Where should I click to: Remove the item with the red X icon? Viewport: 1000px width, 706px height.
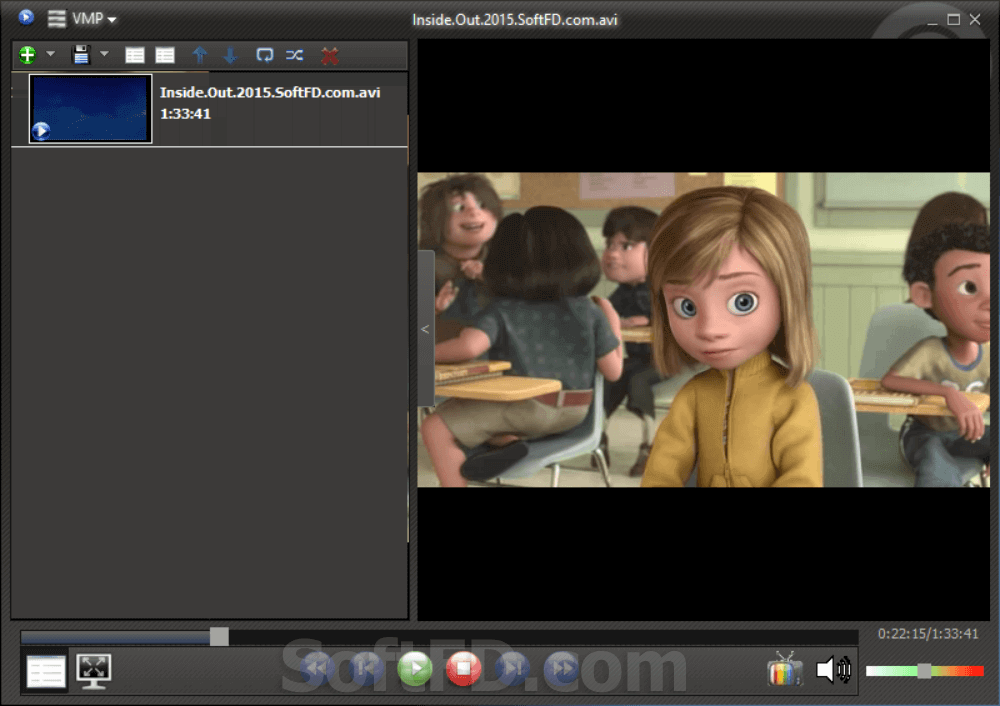330,56
